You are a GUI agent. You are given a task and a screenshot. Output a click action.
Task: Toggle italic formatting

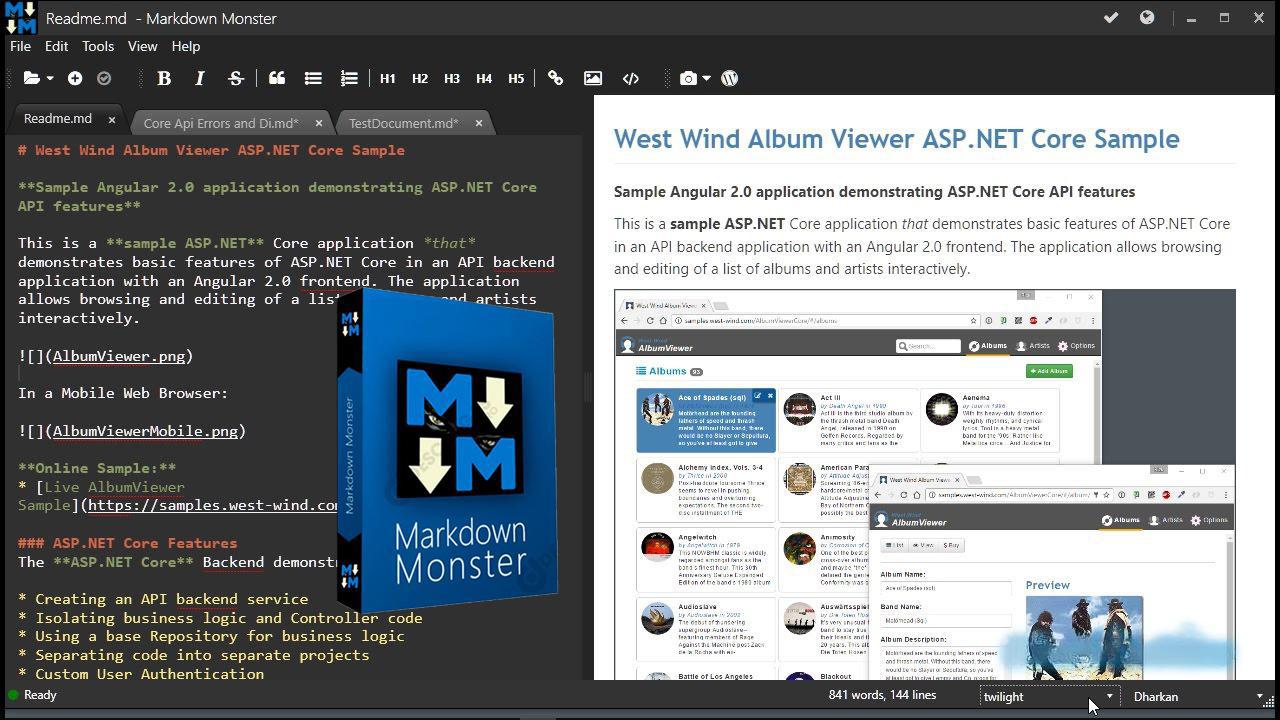[199, 78]
